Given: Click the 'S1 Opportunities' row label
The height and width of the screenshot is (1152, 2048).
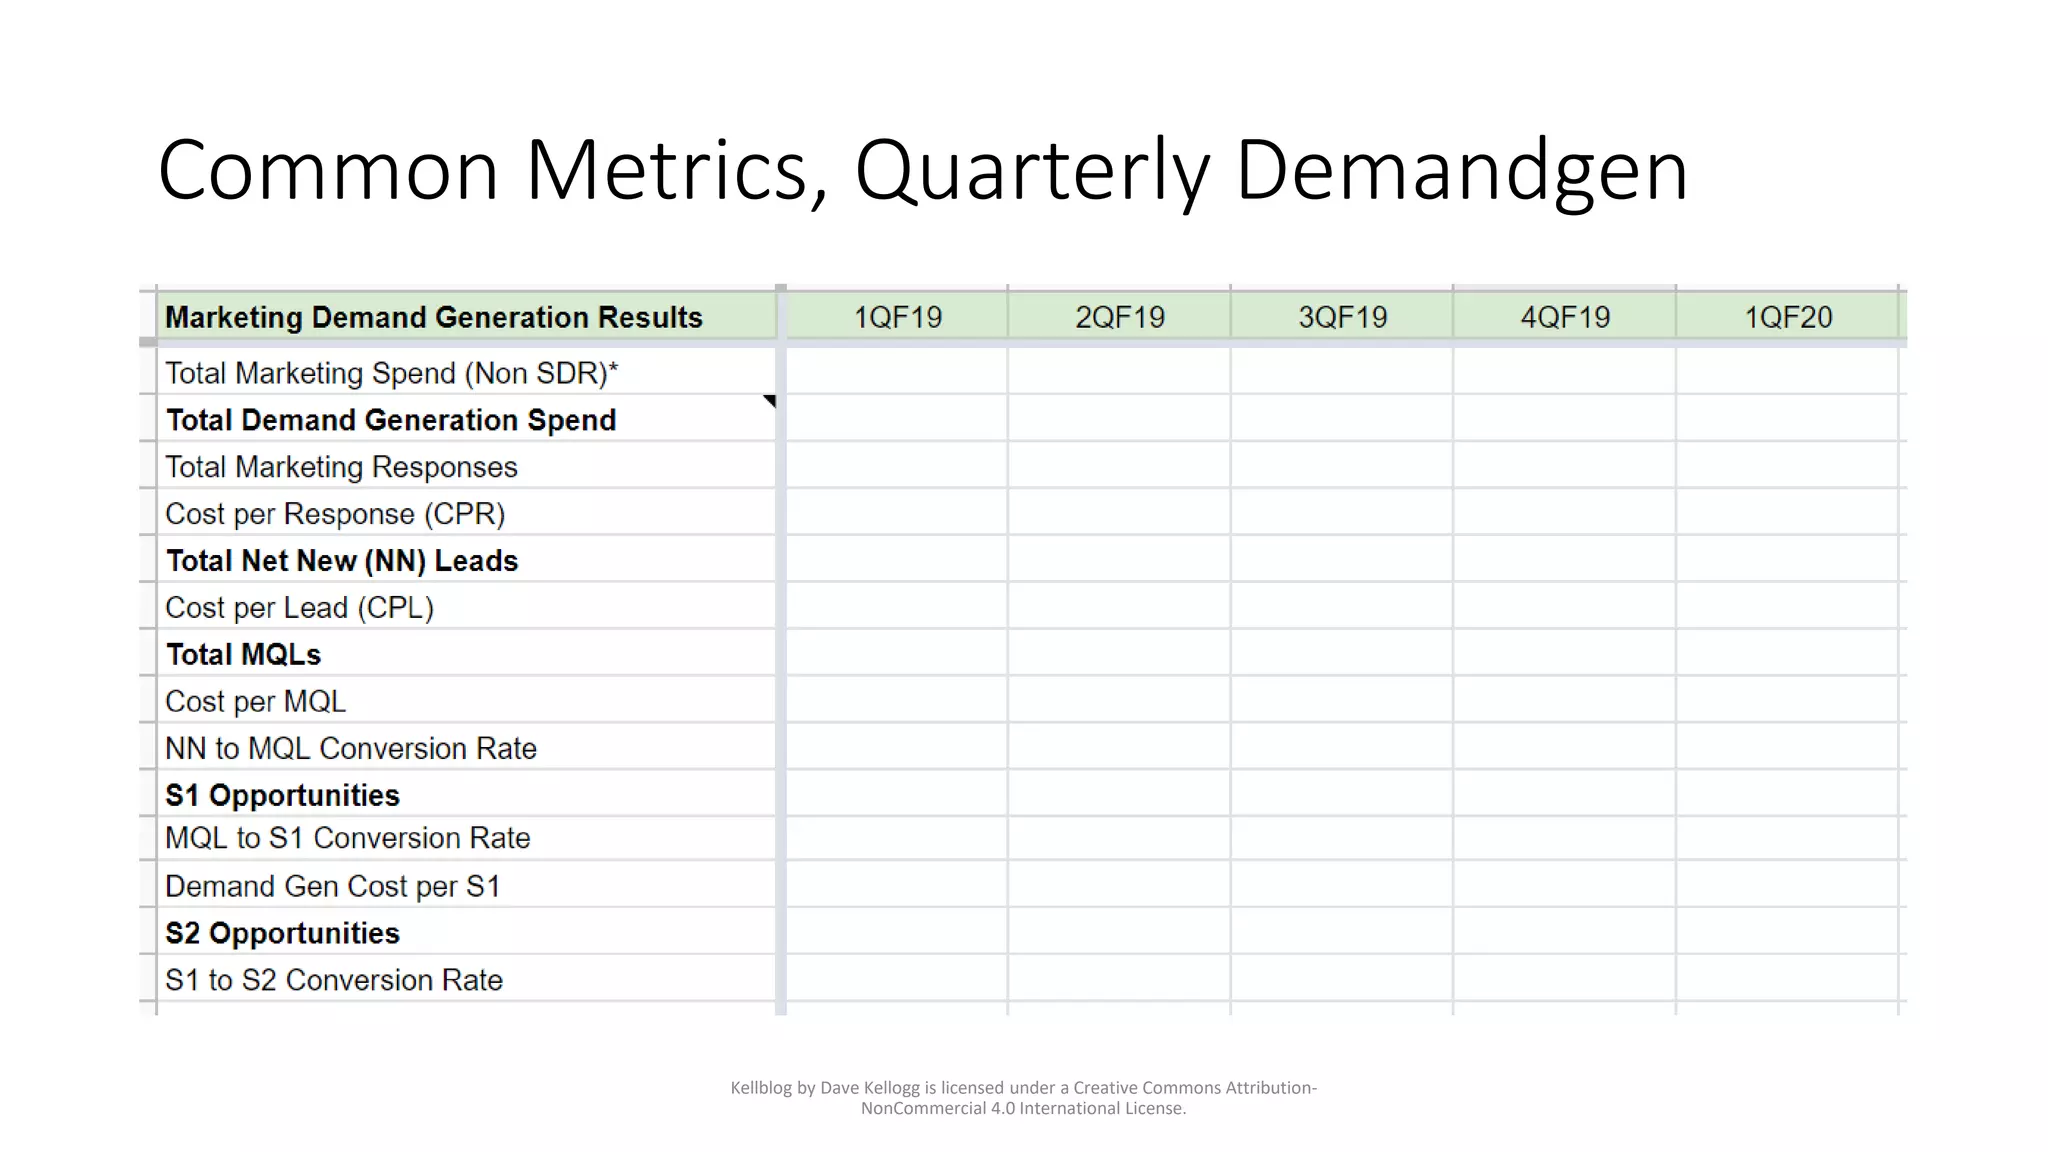Looking at the screenshot, I should [x=282, y=796].
